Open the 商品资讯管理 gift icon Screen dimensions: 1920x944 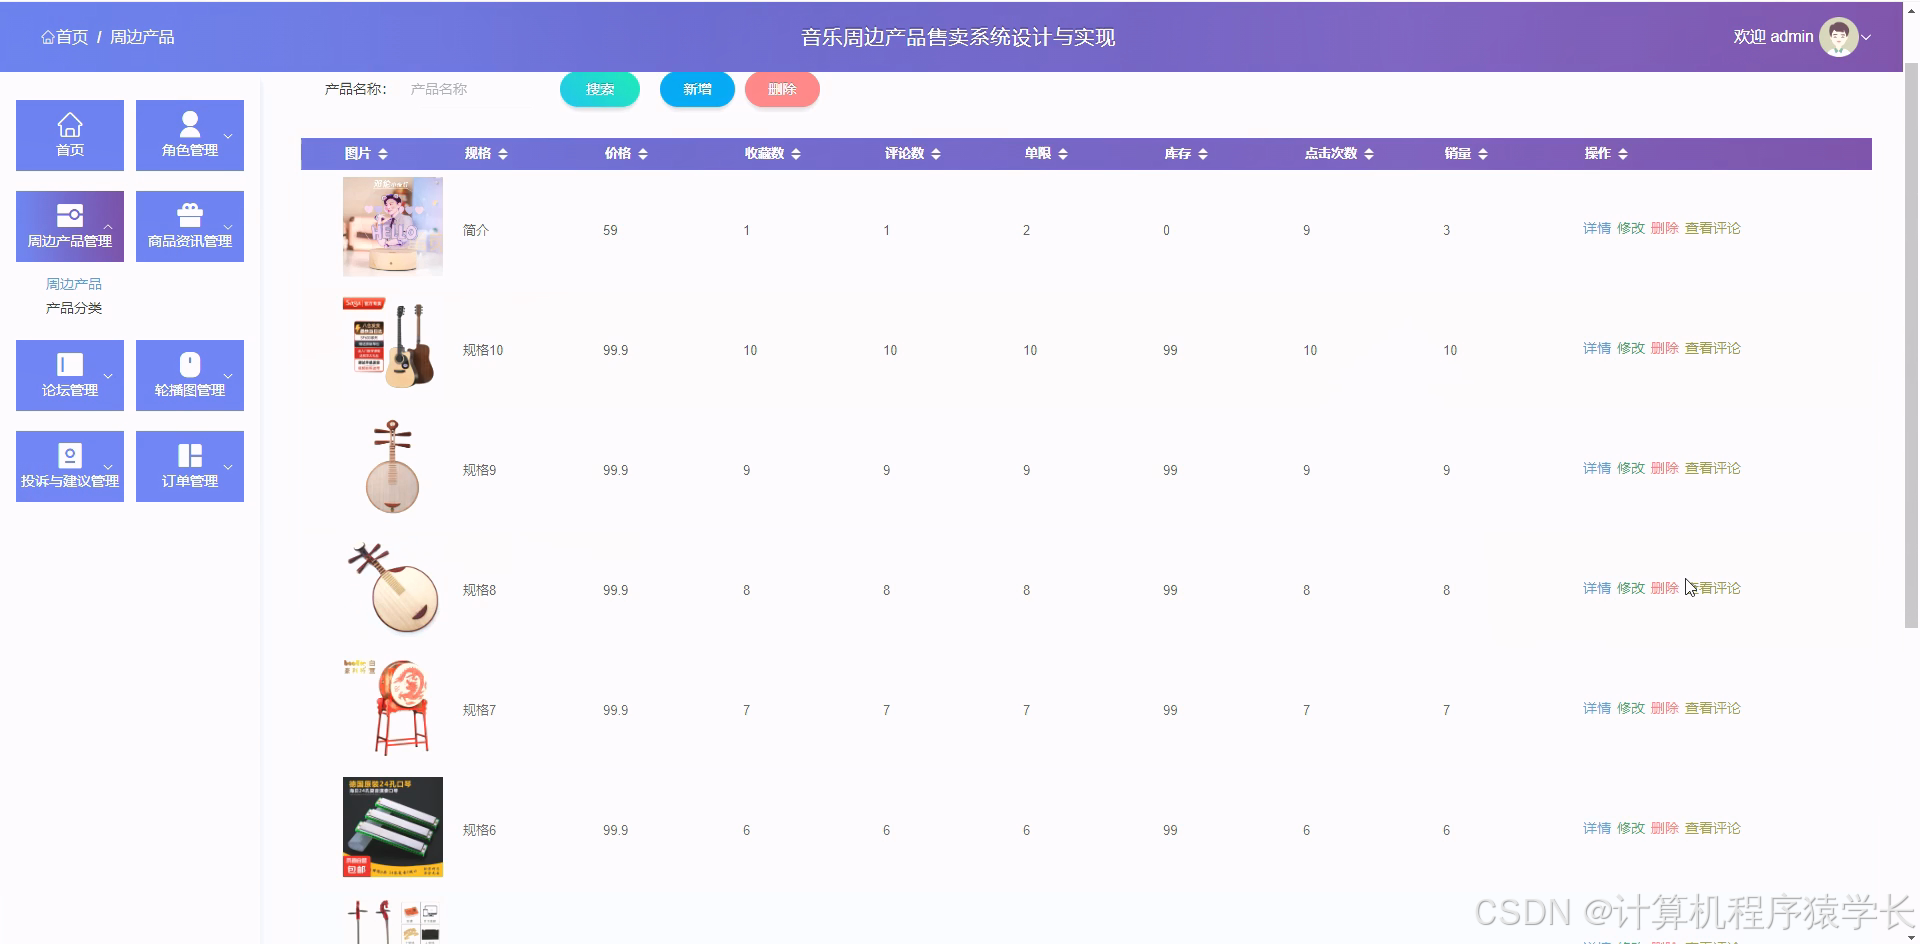(x=189, y=215)
